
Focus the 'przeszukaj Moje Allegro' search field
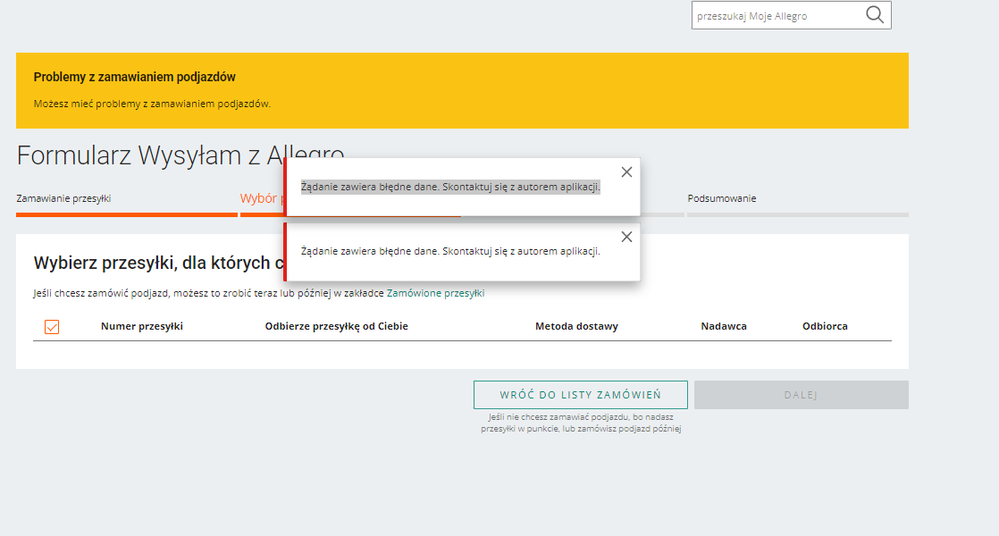[x=775, y=16]
